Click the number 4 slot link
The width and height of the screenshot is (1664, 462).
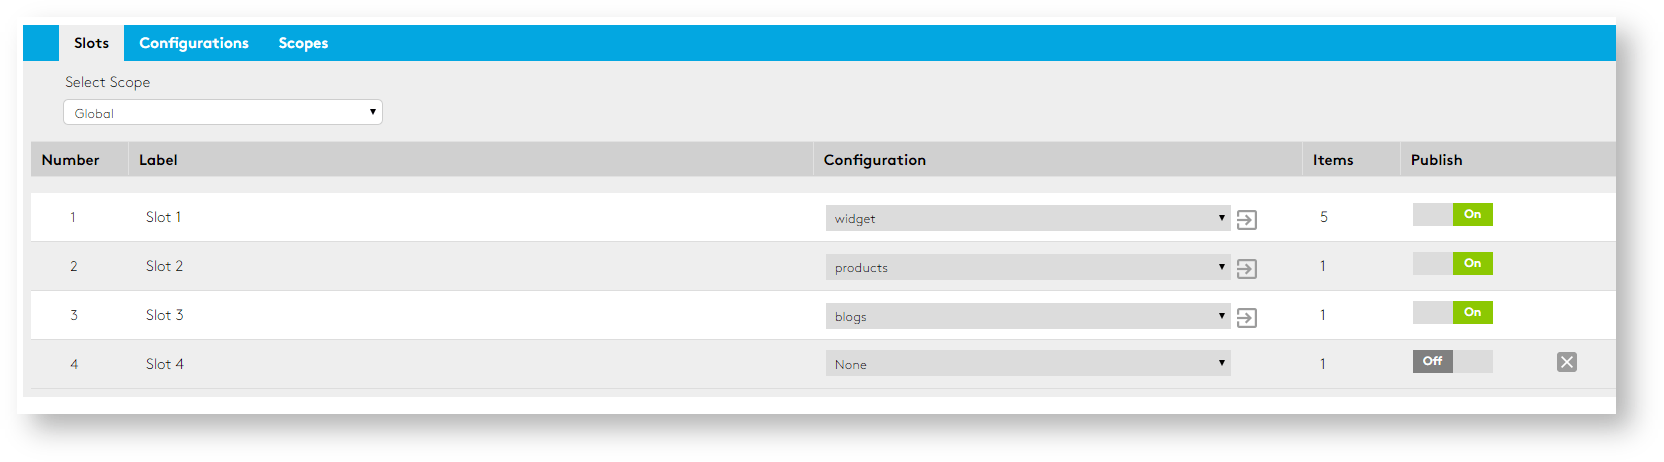click(x=74, y=364)
